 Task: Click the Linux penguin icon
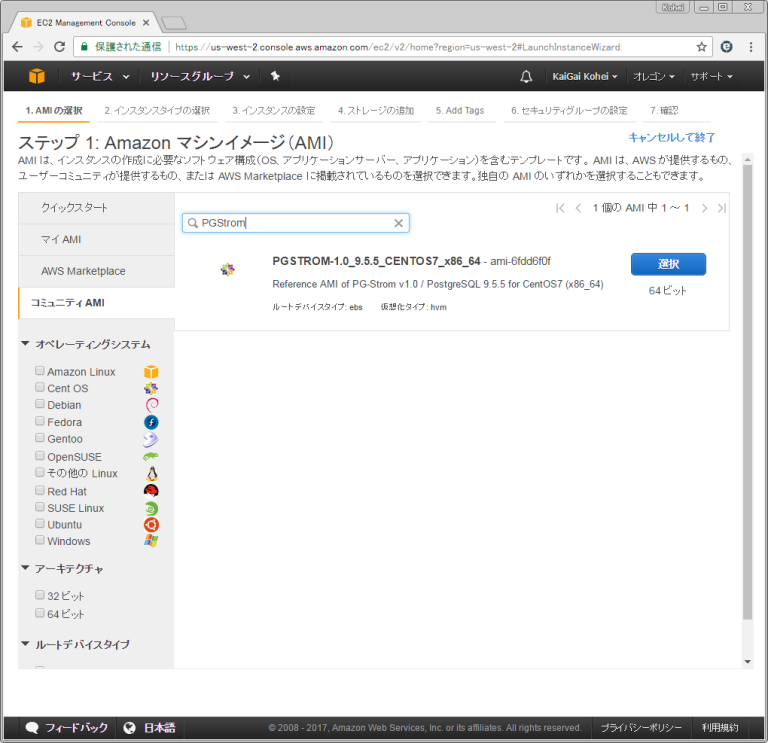(x=152, y=474)
